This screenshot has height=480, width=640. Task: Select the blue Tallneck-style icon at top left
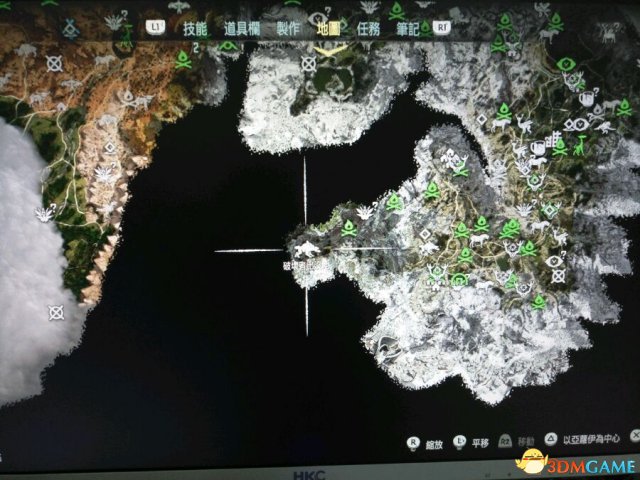pyautogui.click(x=71, y=28)
